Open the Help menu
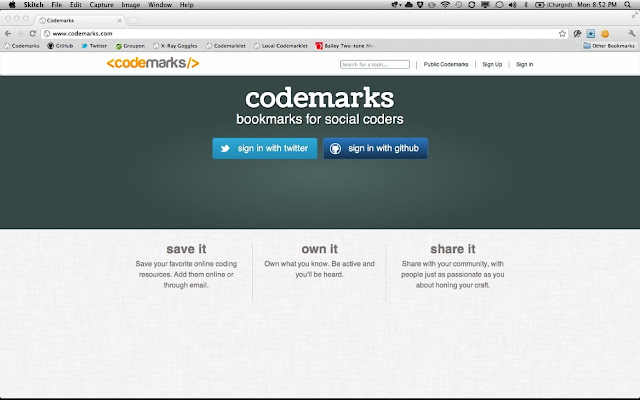Screen dimensions: 640x400 [187, 5]
